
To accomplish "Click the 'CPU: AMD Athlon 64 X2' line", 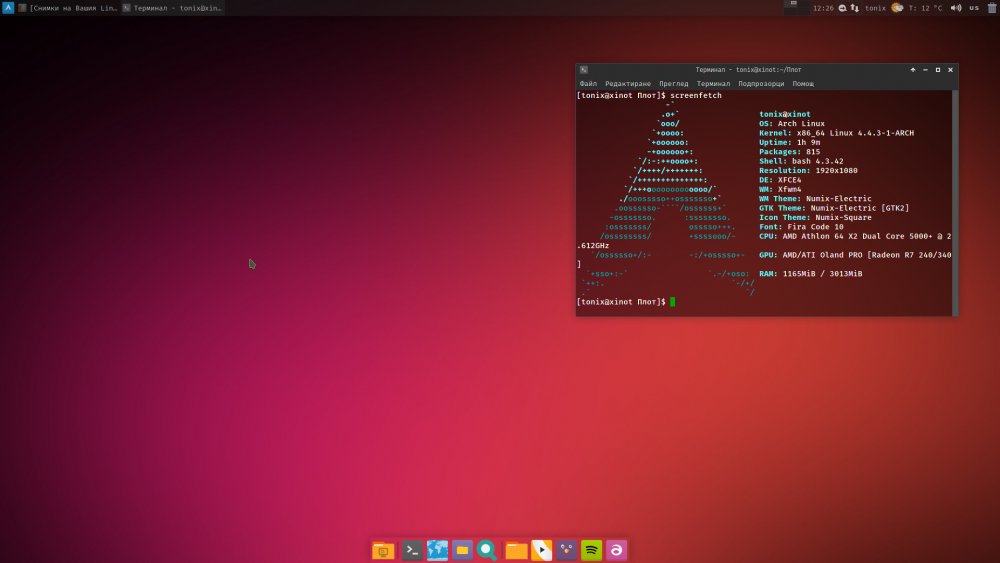I will point(855,237).
